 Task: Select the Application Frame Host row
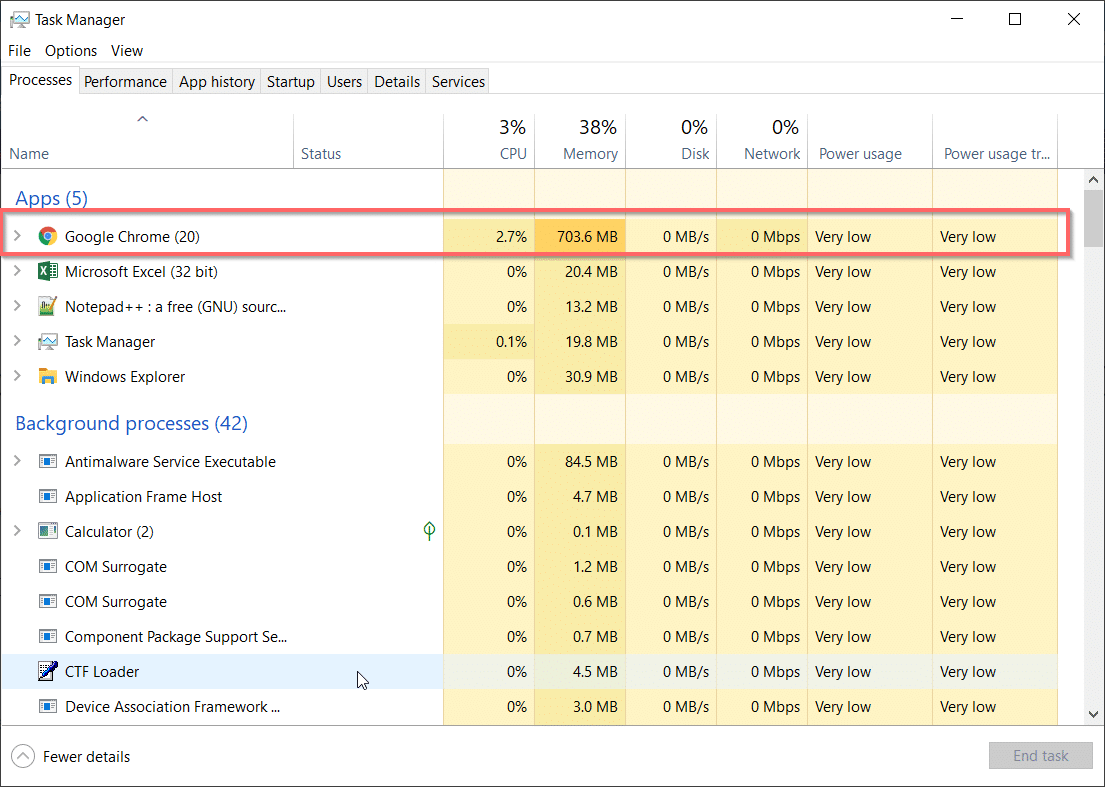tap(529, 497)
